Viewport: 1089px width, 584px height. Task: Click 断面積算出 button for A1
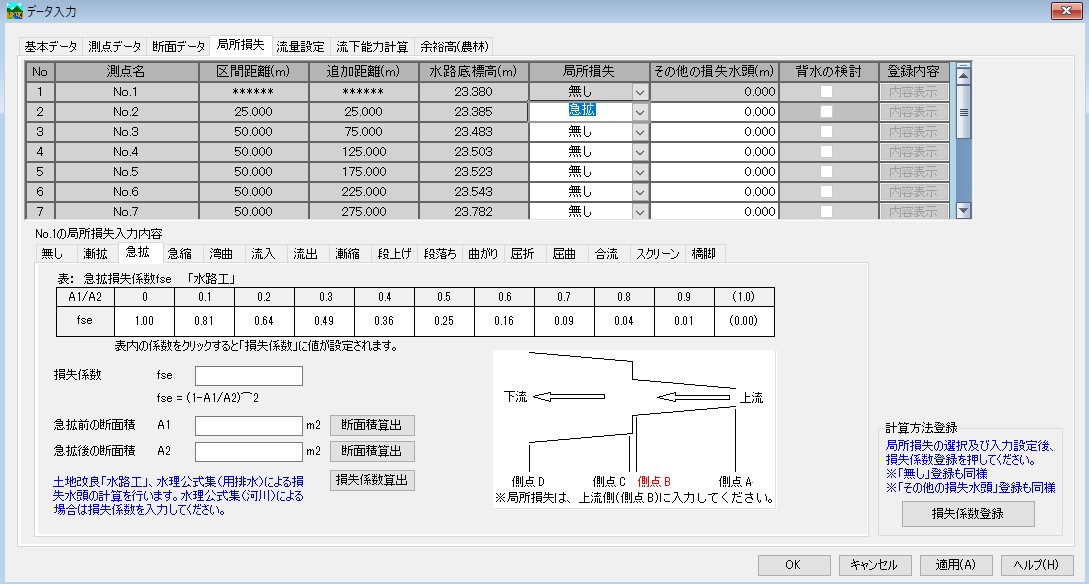click(372, 425)
